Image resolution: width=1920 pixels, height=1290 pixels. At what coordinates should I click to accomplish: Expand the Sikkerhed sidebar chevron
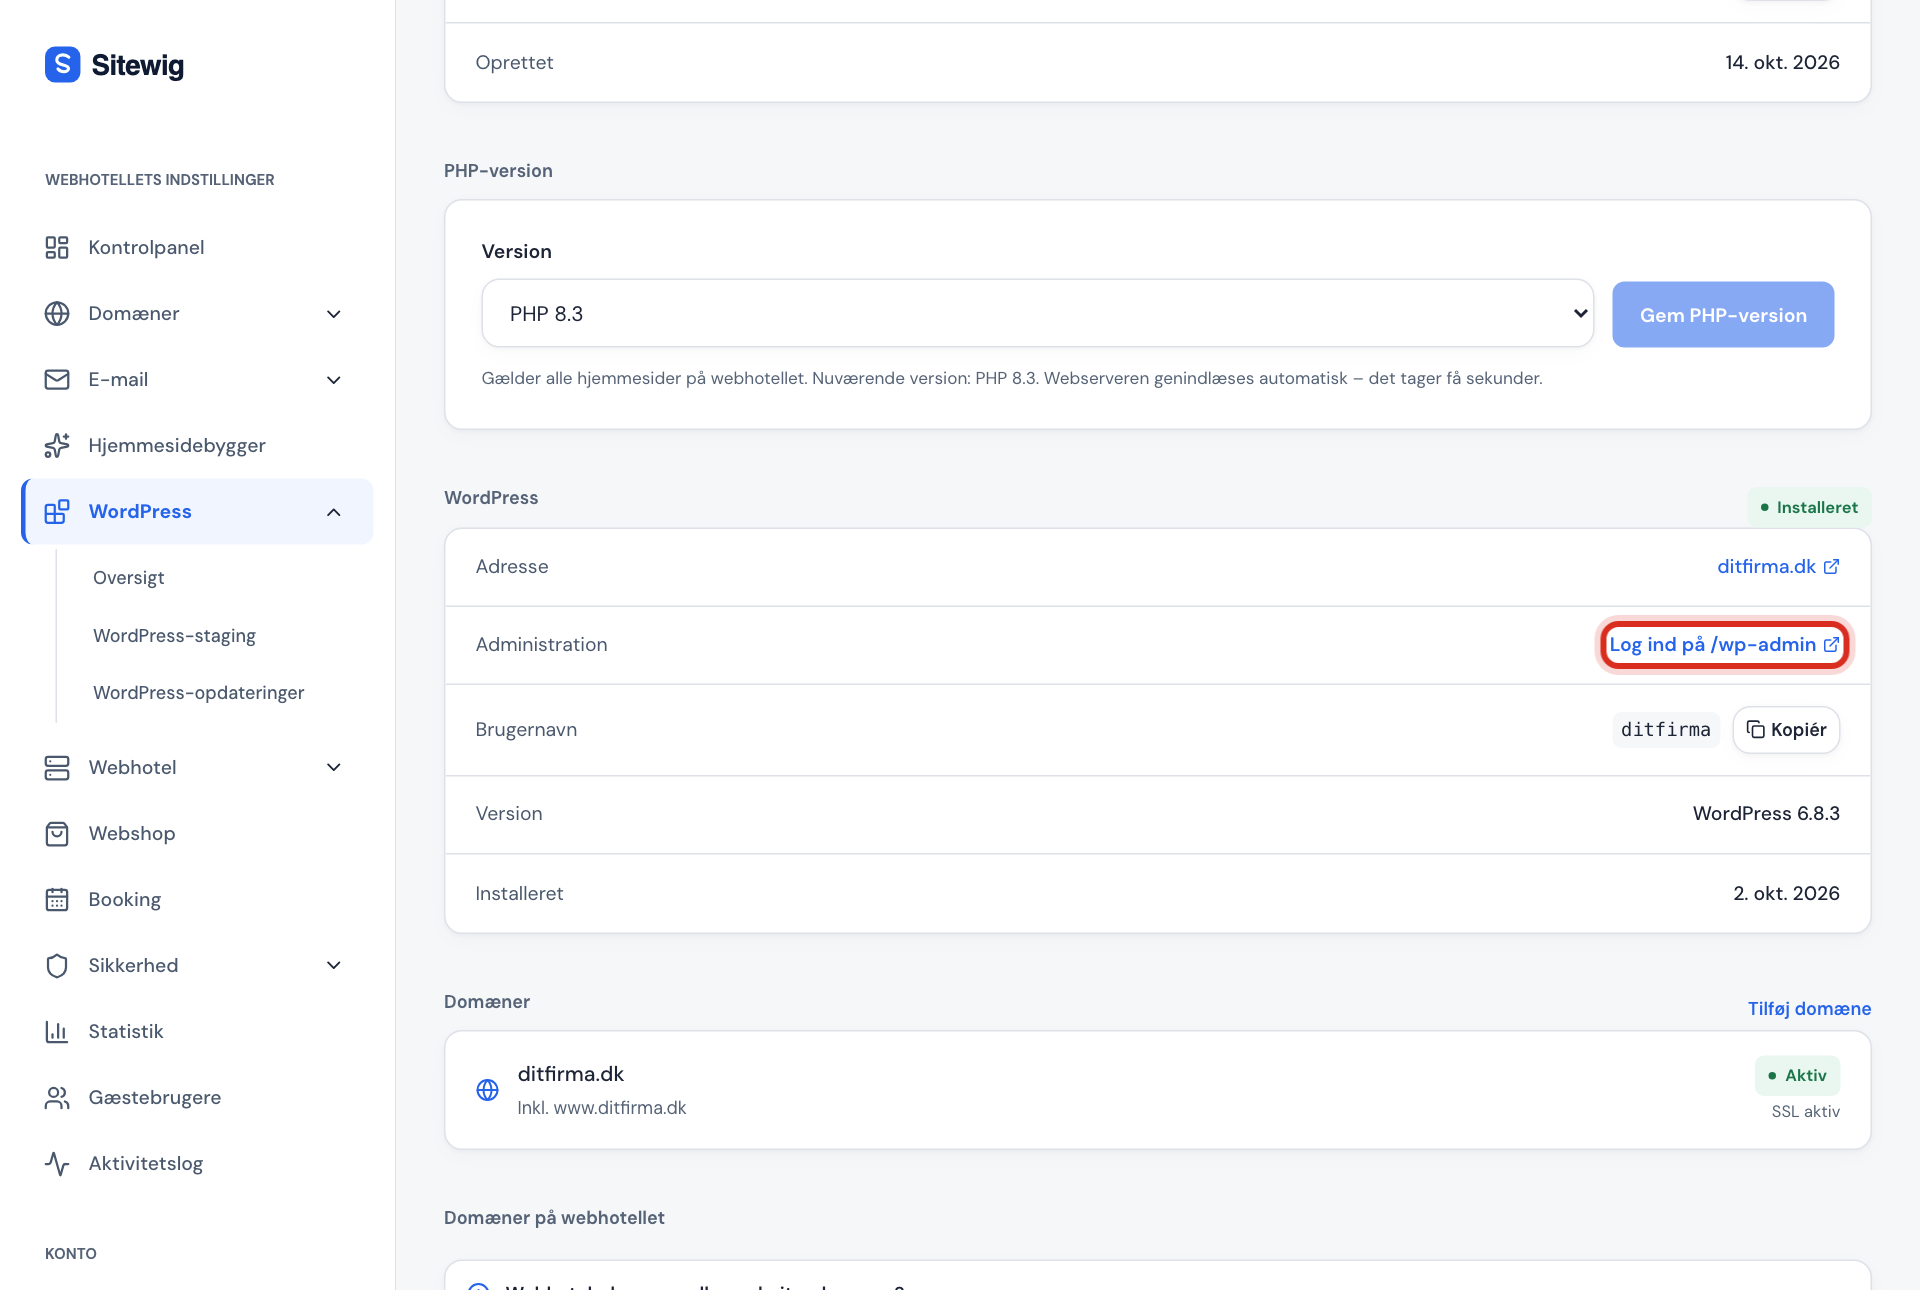click(x=334, y=965)
